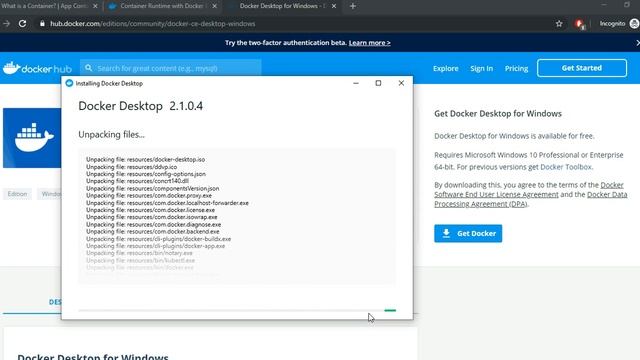Viewport: 640px width, 360px height.
Task: Click the search magnifier icon in Docker Hub
Action: pos(89,68)
